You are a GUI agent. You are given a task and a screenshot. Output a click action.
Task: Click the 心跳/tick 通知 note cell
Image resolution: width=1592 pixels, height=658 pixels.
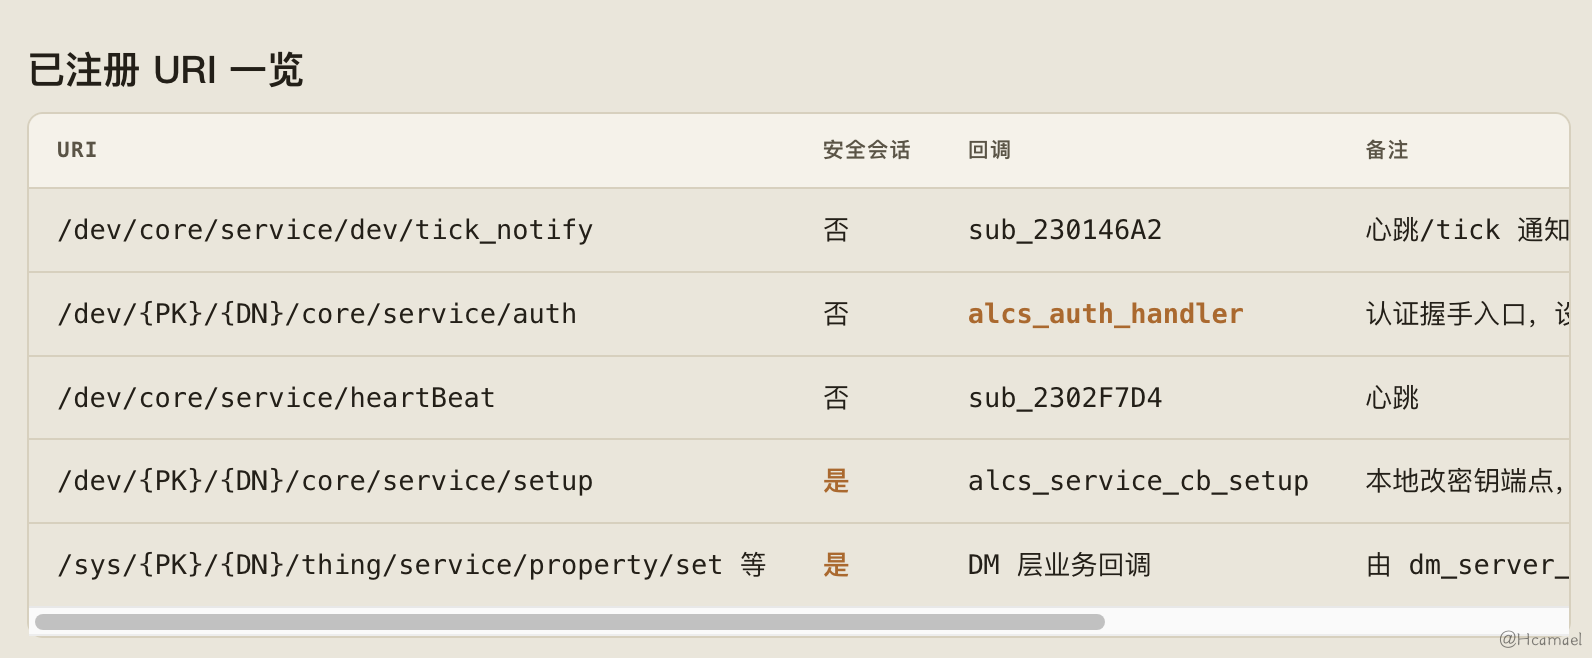[1467, 230]
